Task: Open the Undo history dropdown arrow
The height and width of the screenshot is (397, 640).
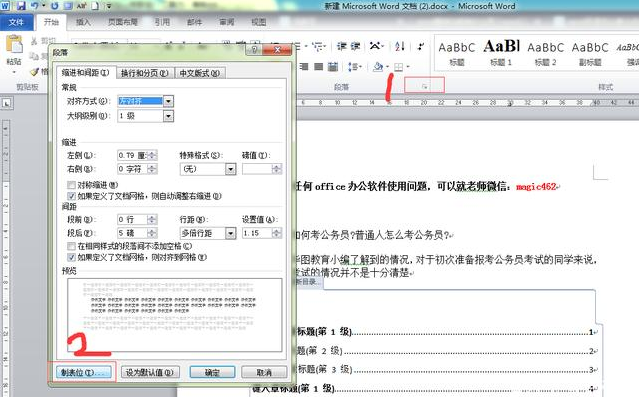Action: 43,6
